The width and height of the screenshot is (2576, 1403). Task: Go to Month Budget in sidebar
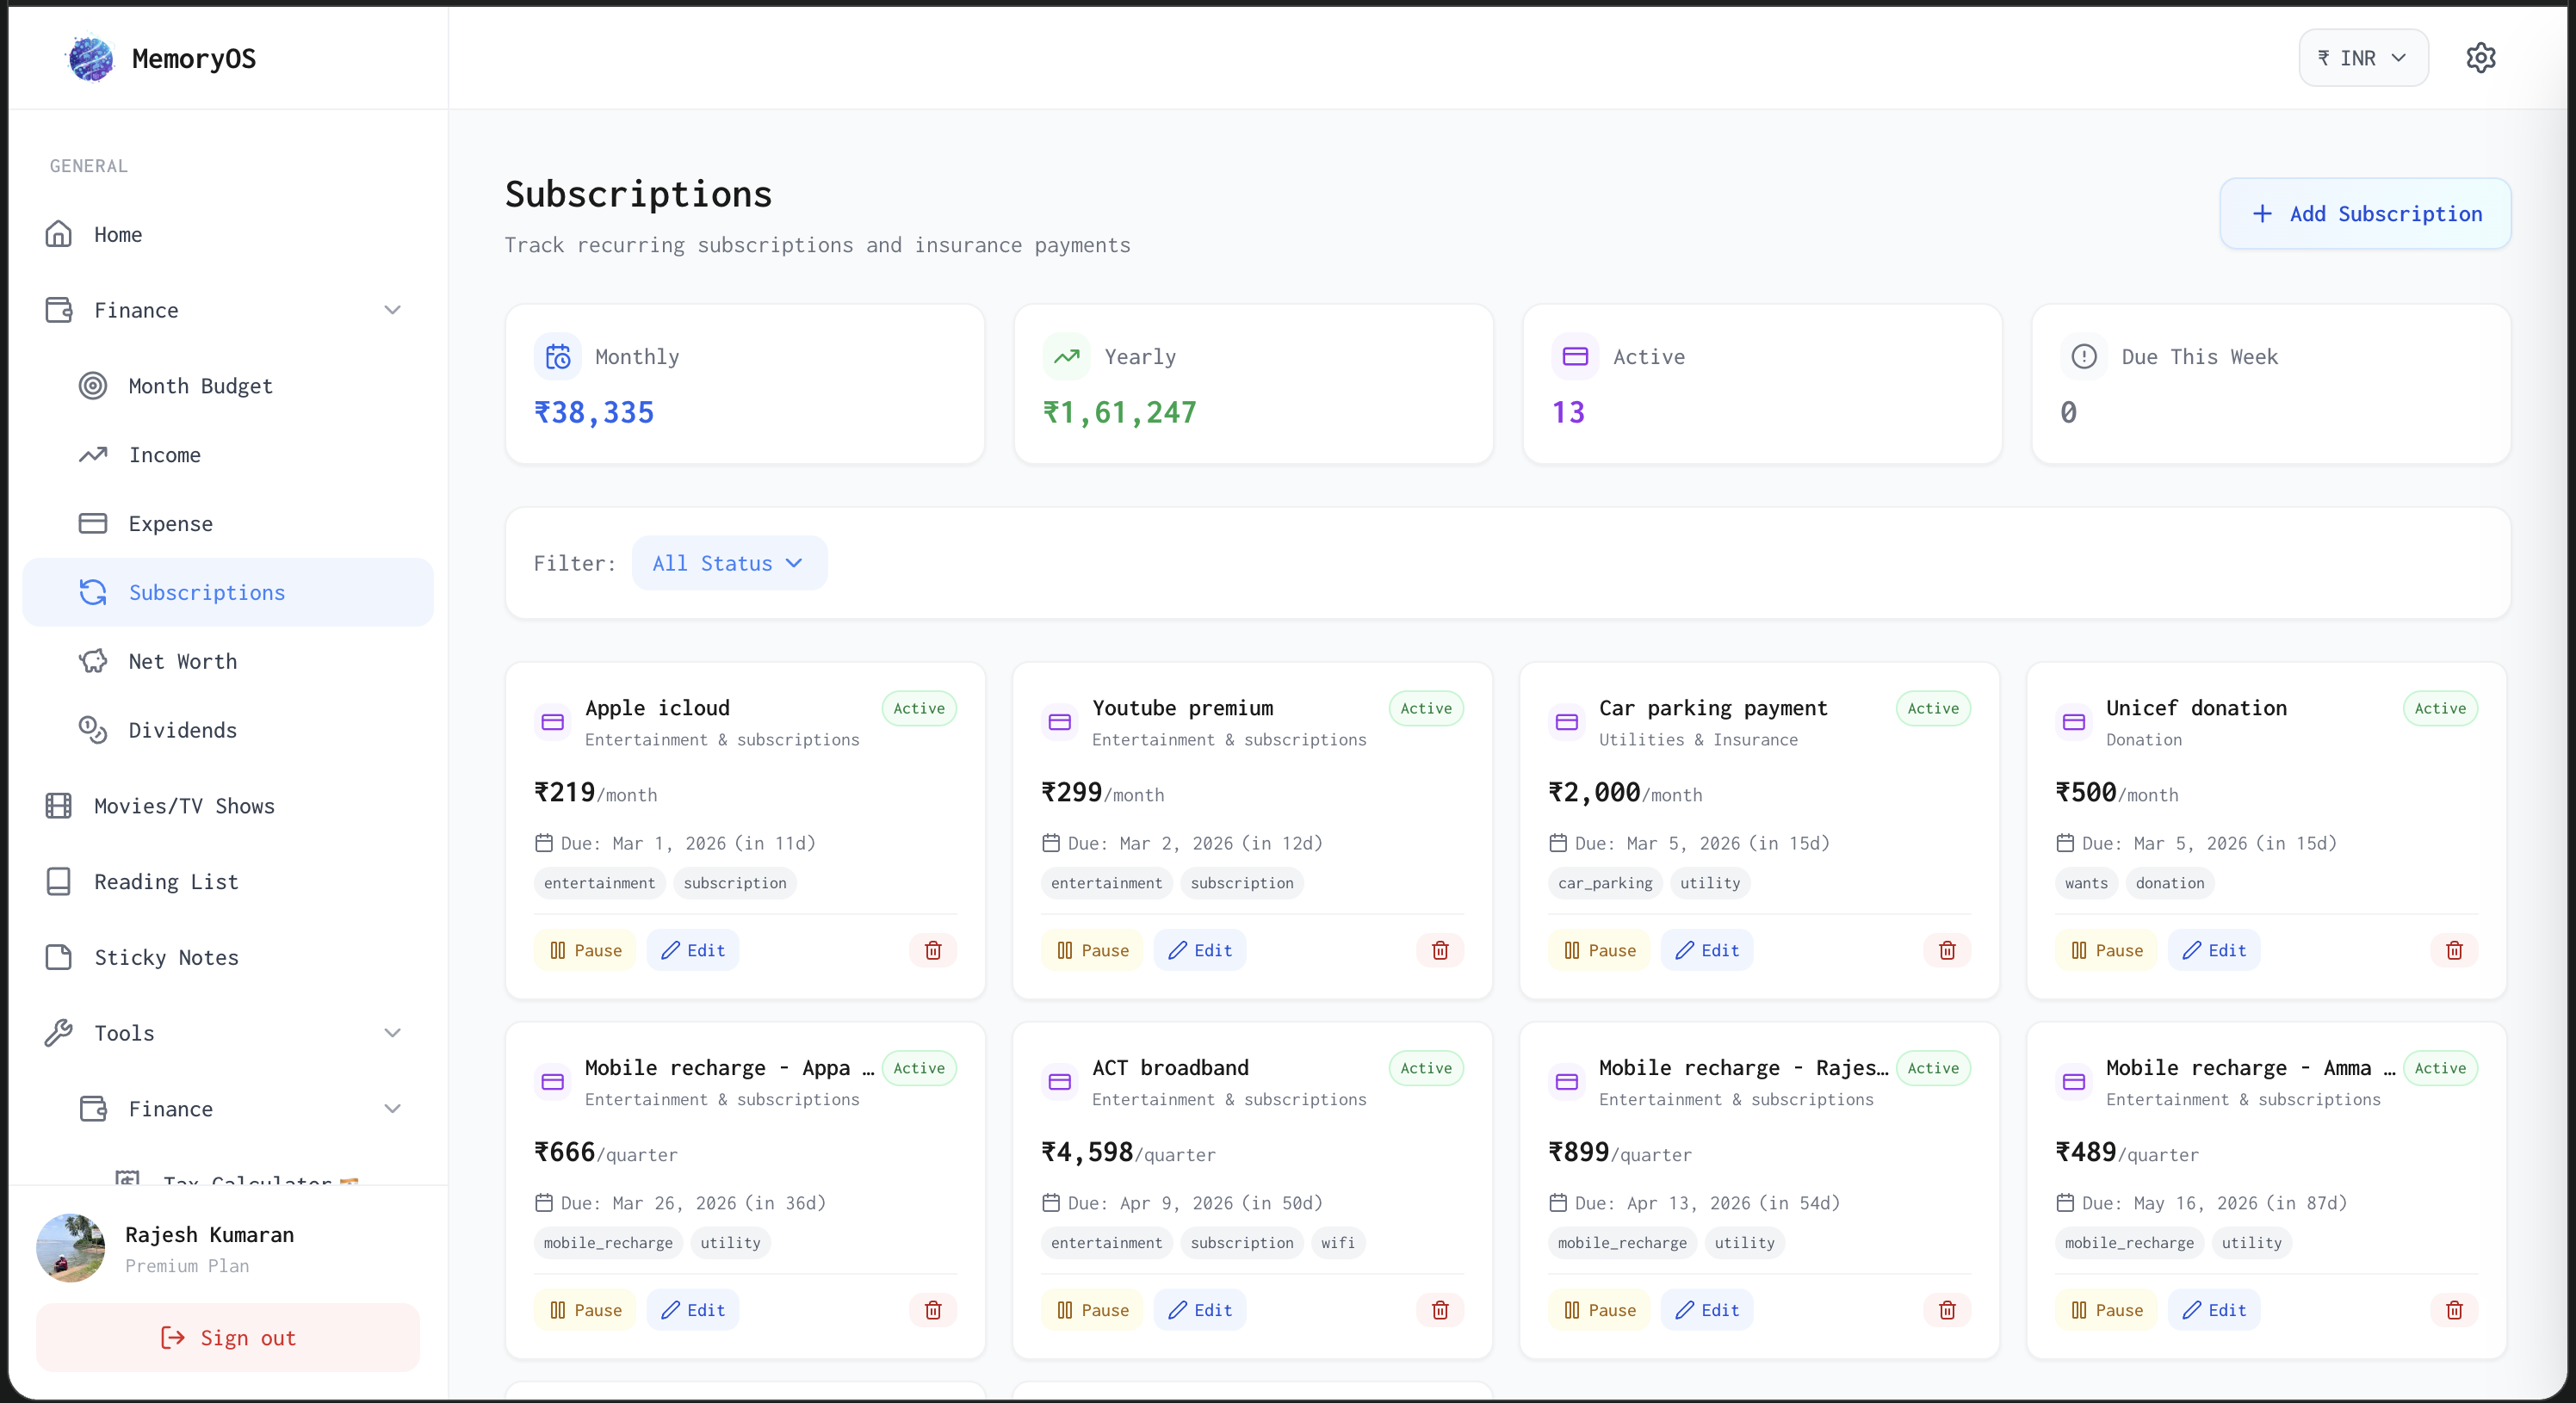[200, 386]
